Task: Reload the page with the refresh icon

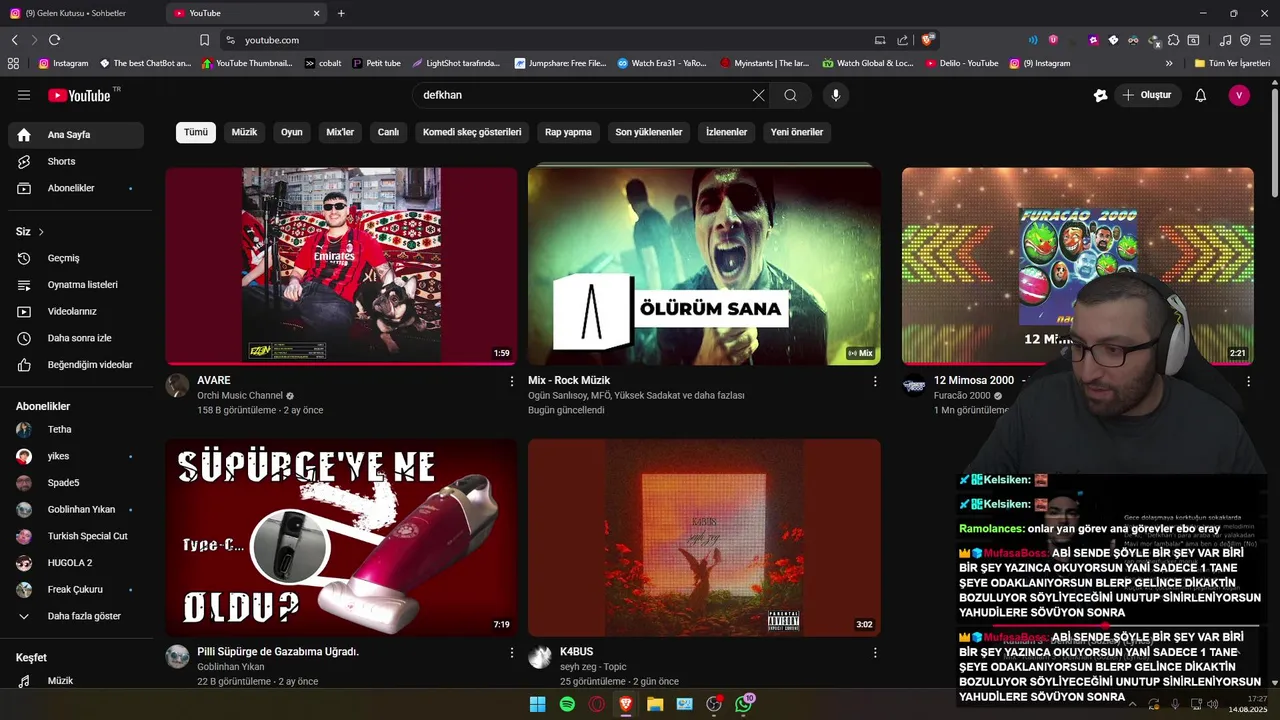Action: (x=54, y=40)
